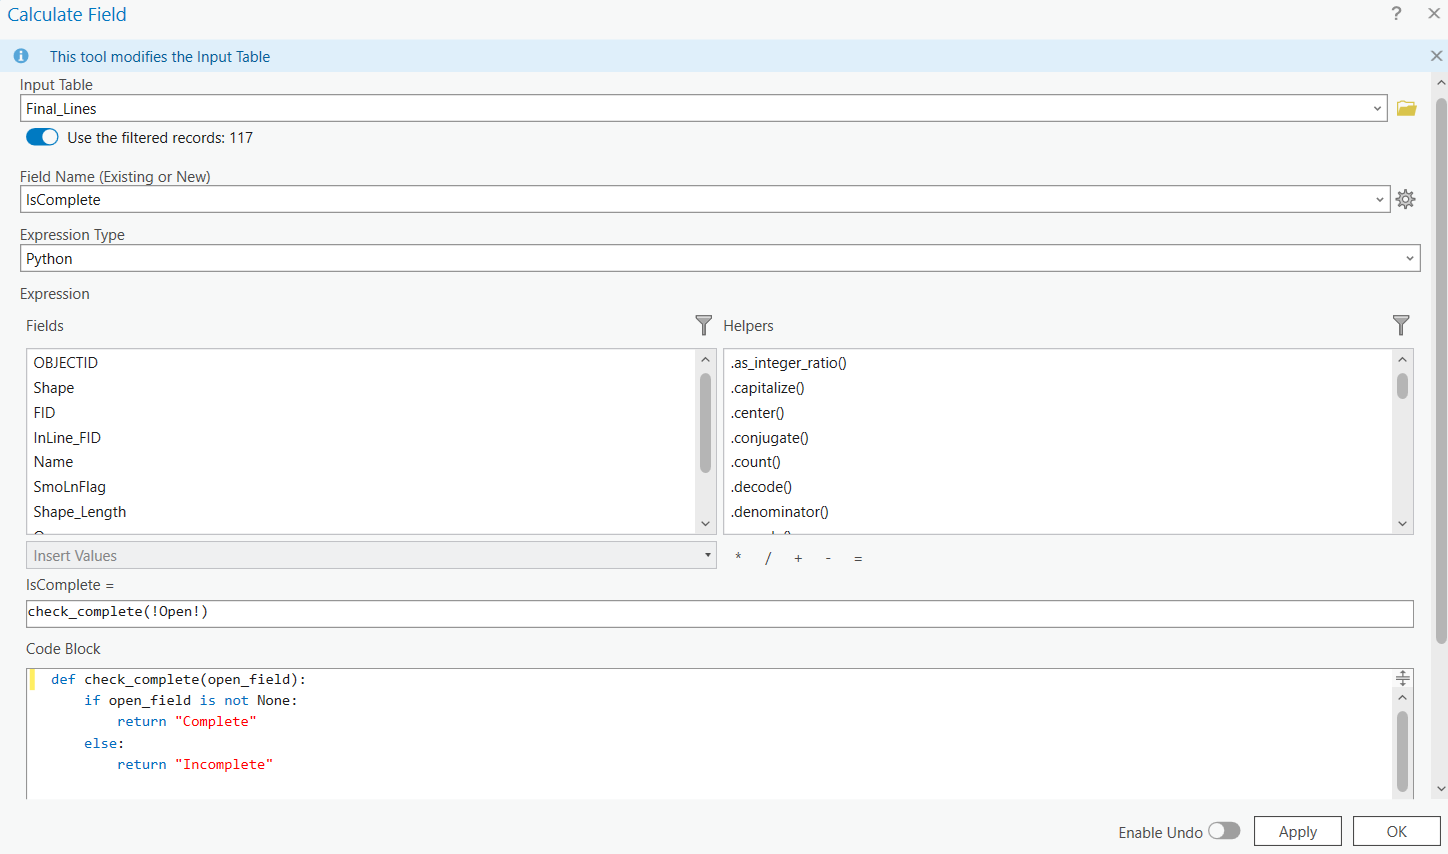1448x854 pixels.
Task: Choose the .capitalize() helper function
Action: coord(767,388)
